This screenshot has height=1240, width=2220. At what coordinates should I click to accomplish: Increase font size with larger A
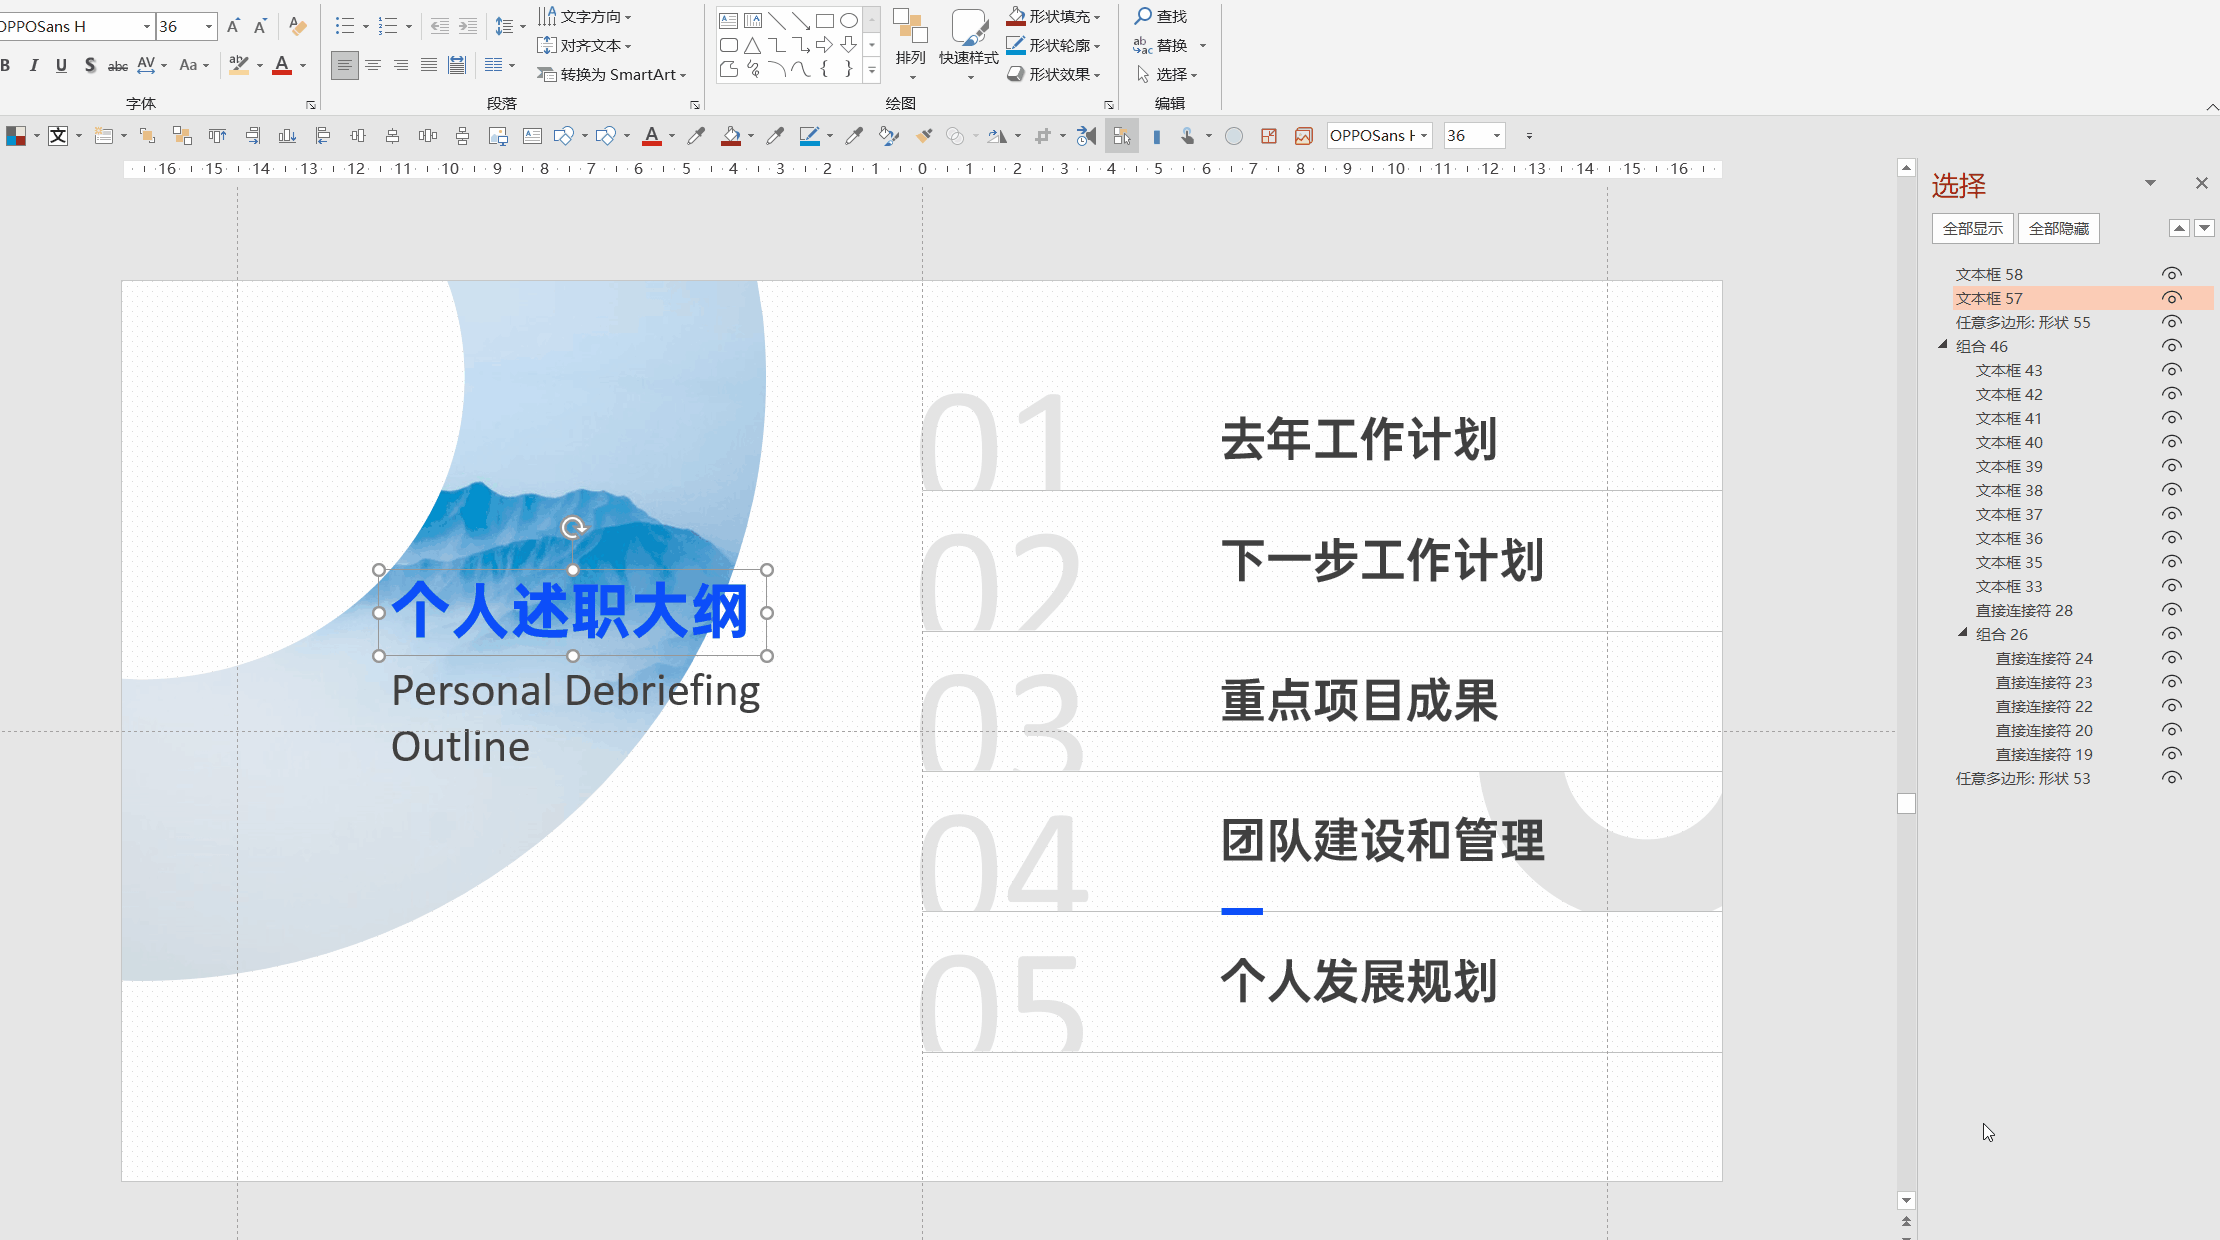click(233, 26)
